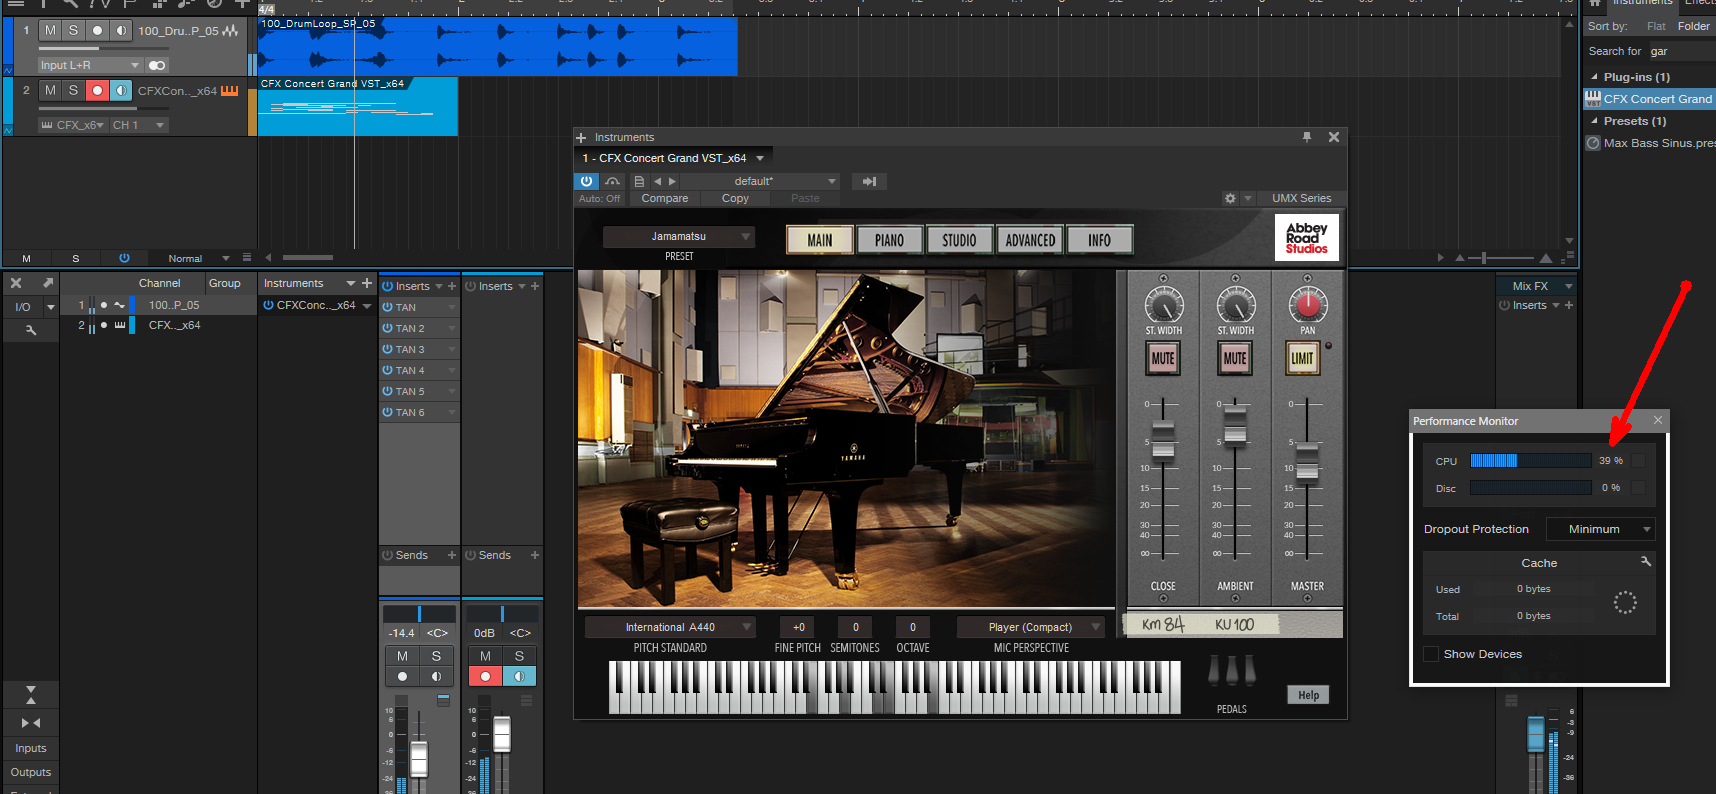Toggle the plugin power (bypass) button
1716x794 pixels.
586,181
